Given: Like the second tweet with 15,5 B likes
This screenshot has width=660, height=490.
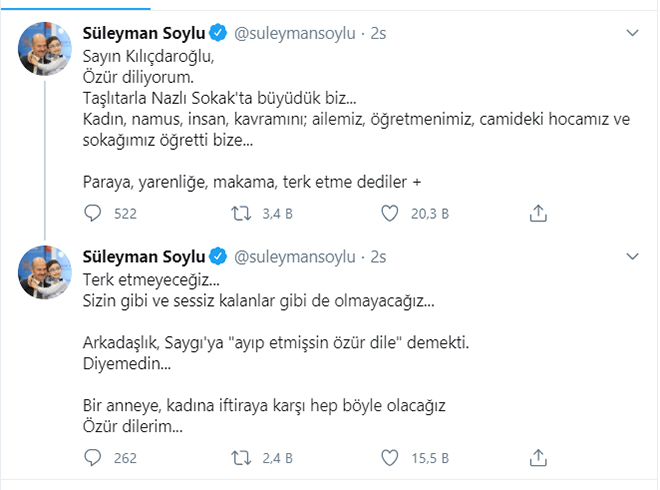Looking at the screenshot, I should [392, 457].
